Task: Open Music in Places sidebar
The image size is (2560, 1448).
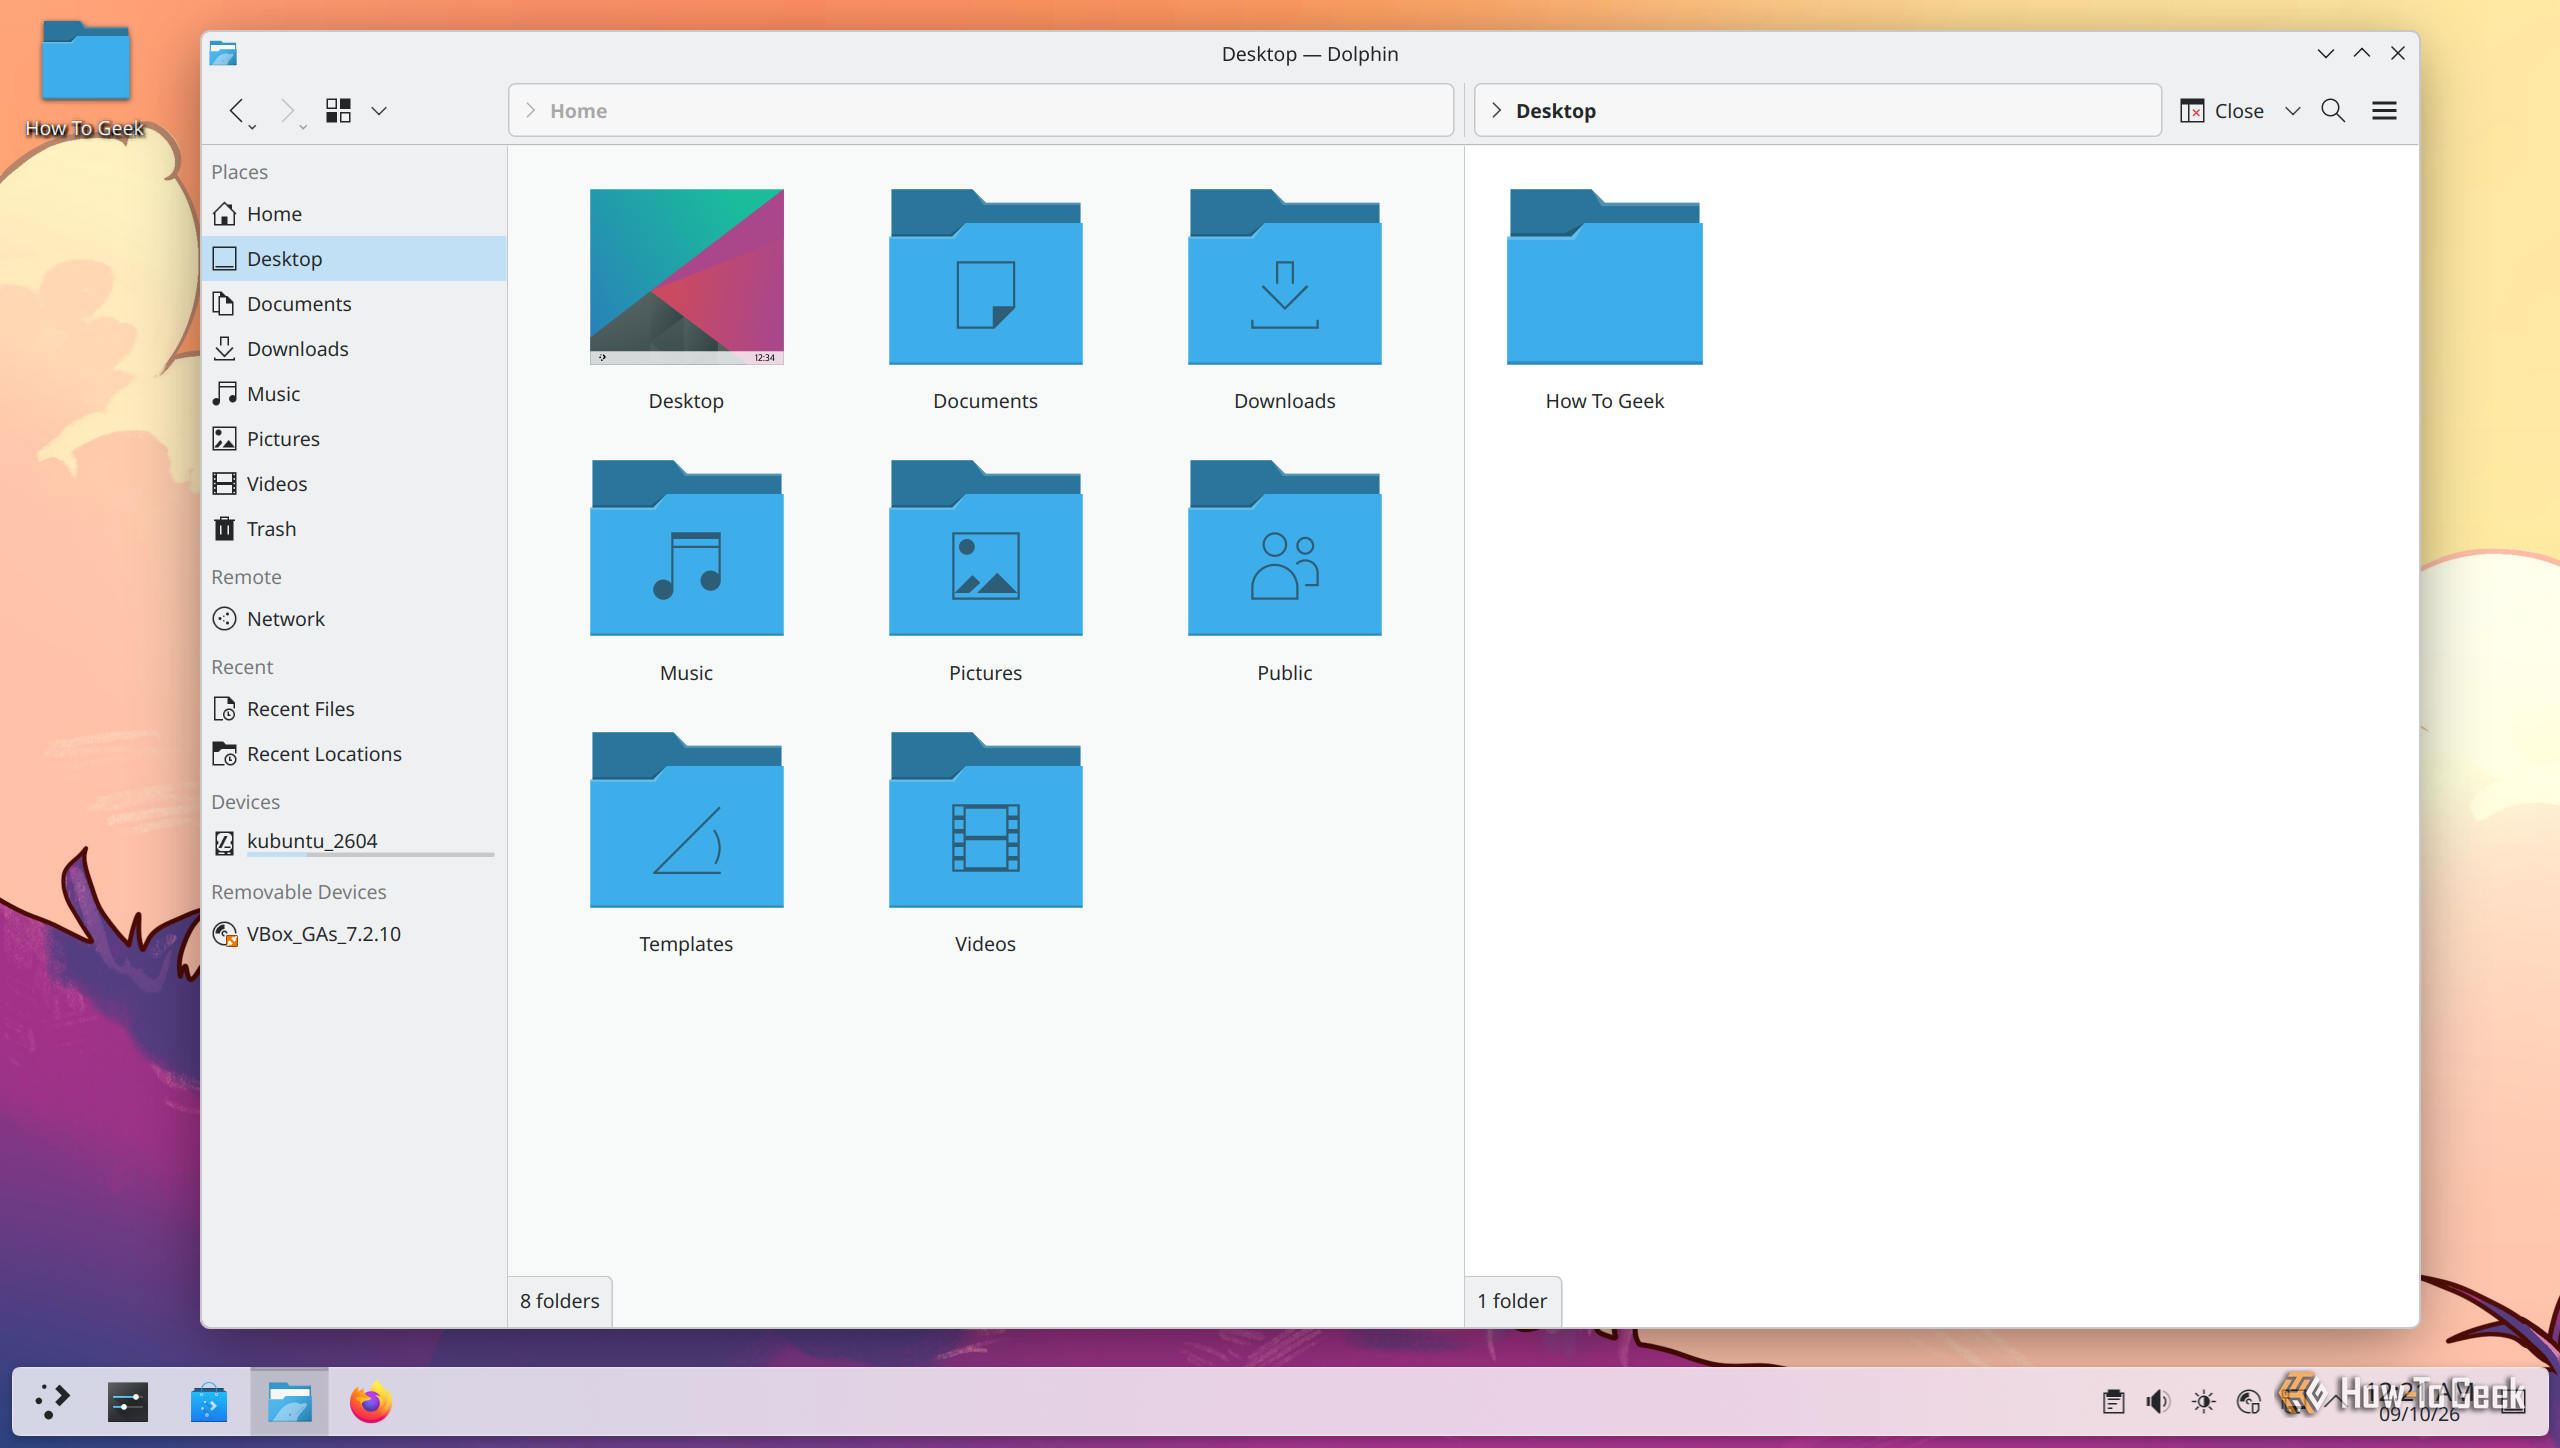Action: pyautogui.click(x=354, y=394)
